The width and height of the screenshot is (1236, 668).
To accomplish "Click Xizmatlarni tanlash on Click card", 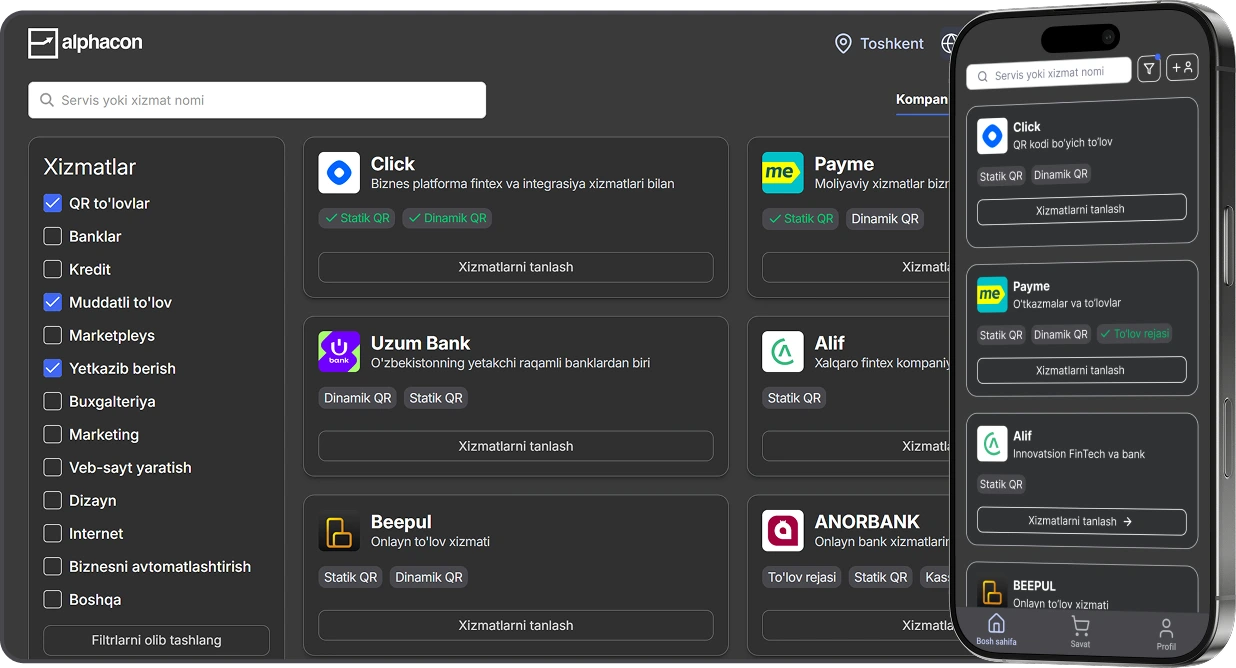I will tap(516, 267).
